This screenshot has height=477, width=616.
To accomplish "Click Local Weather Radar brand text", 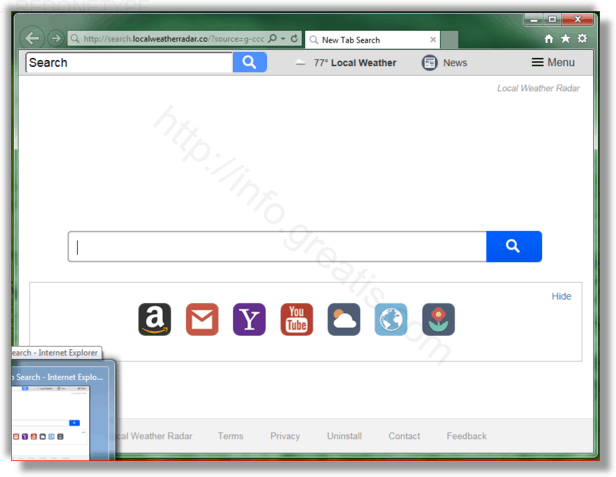I will click(538, 88).
